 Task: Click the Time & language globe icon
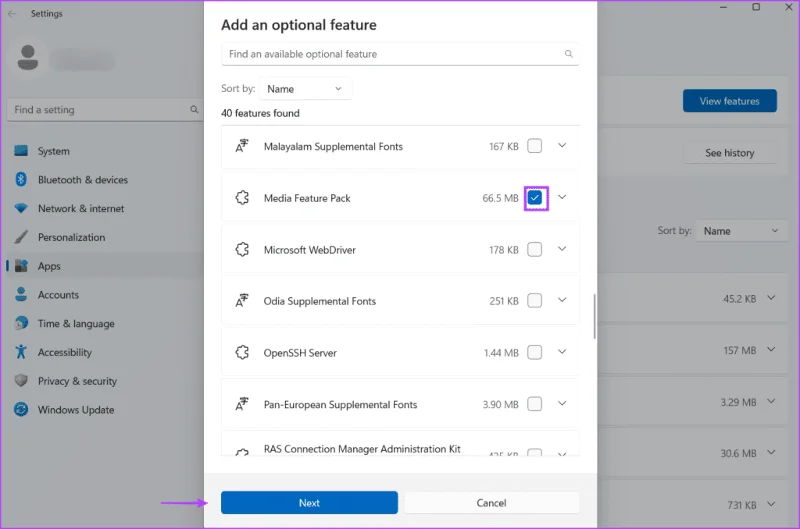click(21, 323)
